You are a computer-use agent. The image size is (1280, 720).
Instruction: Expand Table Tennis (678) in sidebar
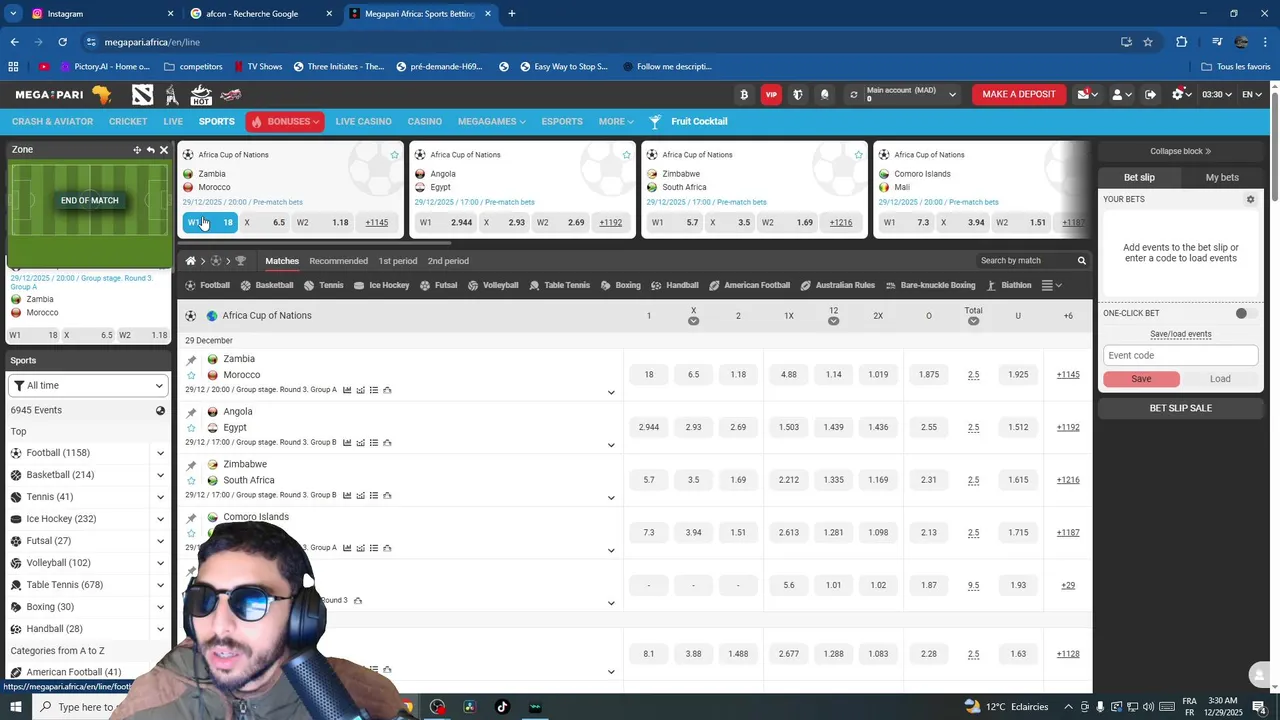(x=160, y=585)
